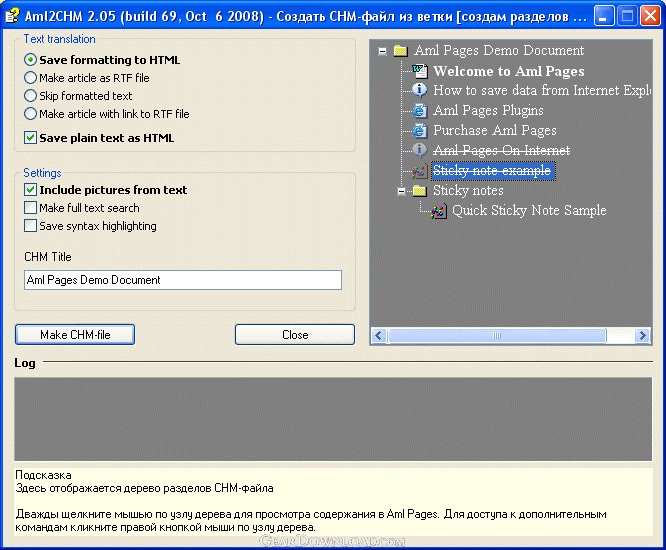Click the Purchase Aml Pages browser icon
Viewport: 666px width, 550px height.
click(x=420, y=130)
